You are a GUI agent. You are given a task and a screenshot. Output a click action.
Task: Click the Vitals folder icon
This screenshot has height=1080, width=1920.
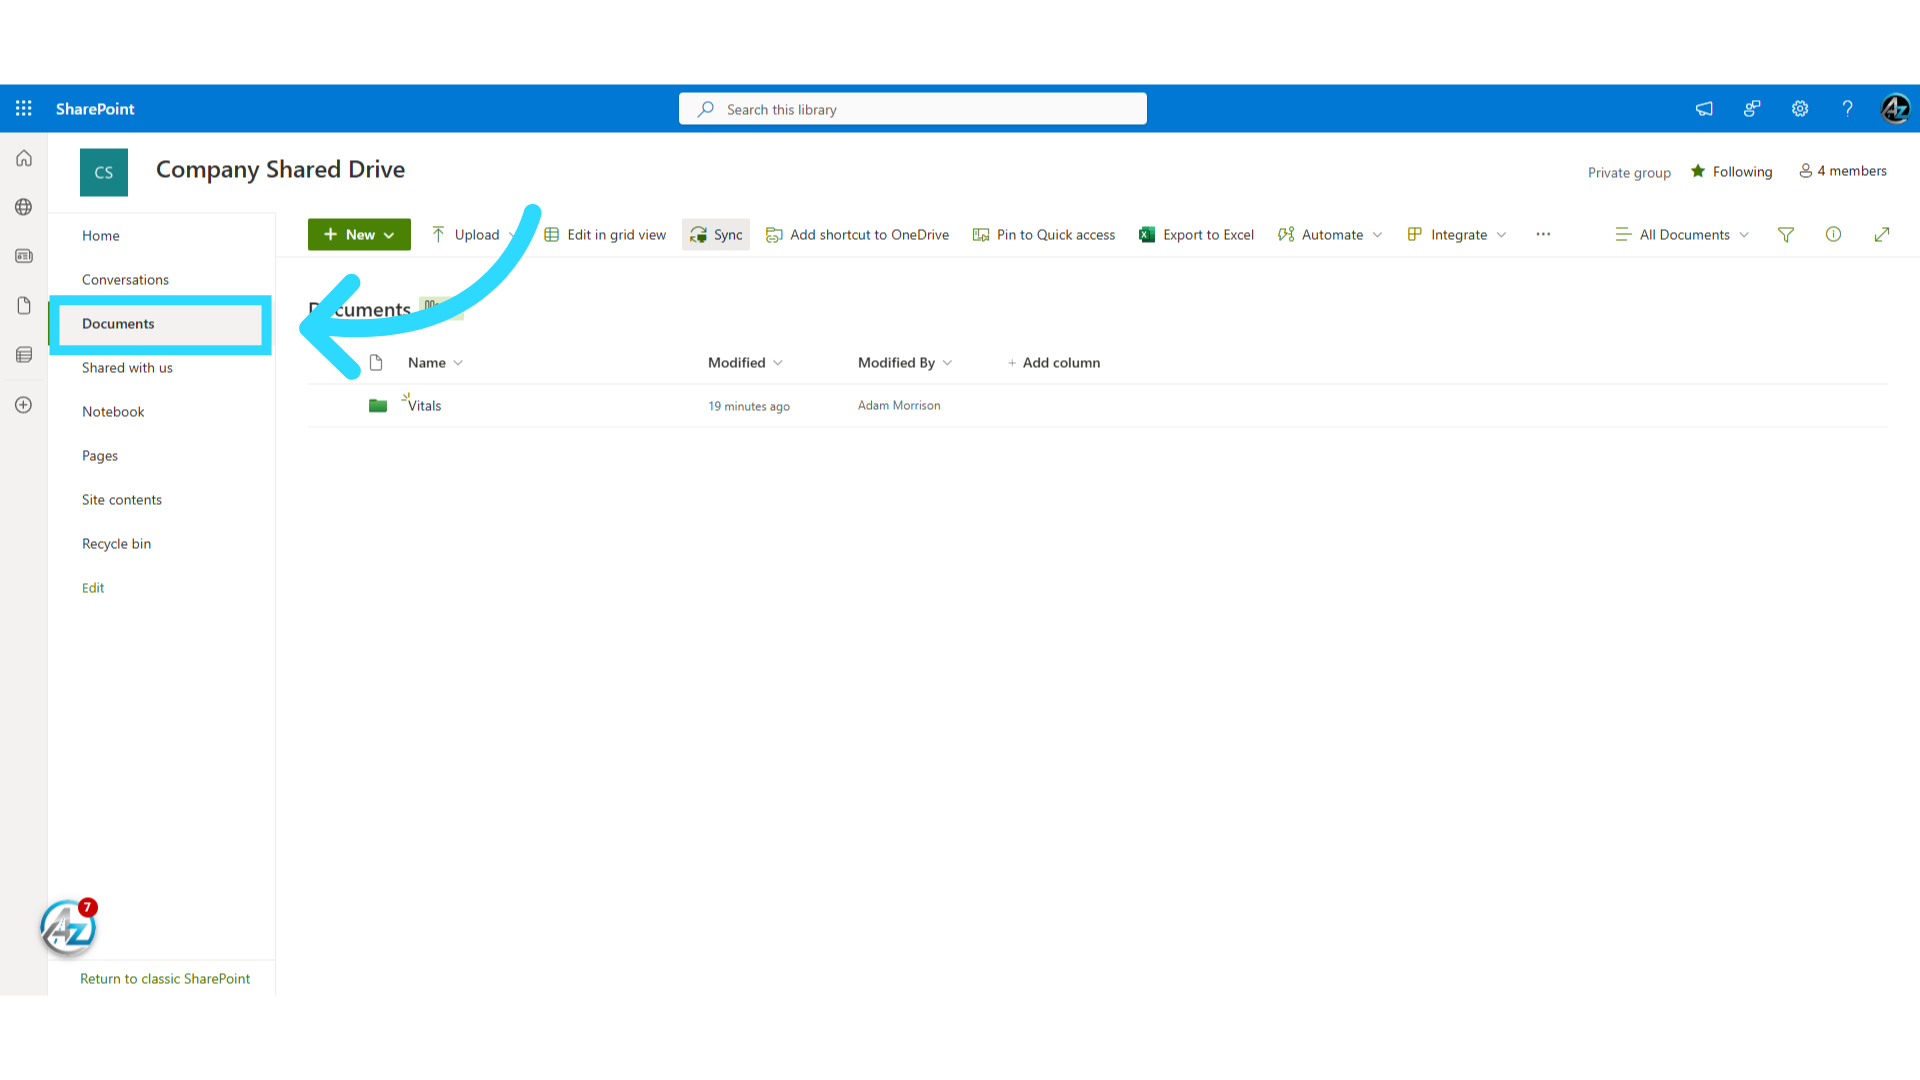[378, 406]
